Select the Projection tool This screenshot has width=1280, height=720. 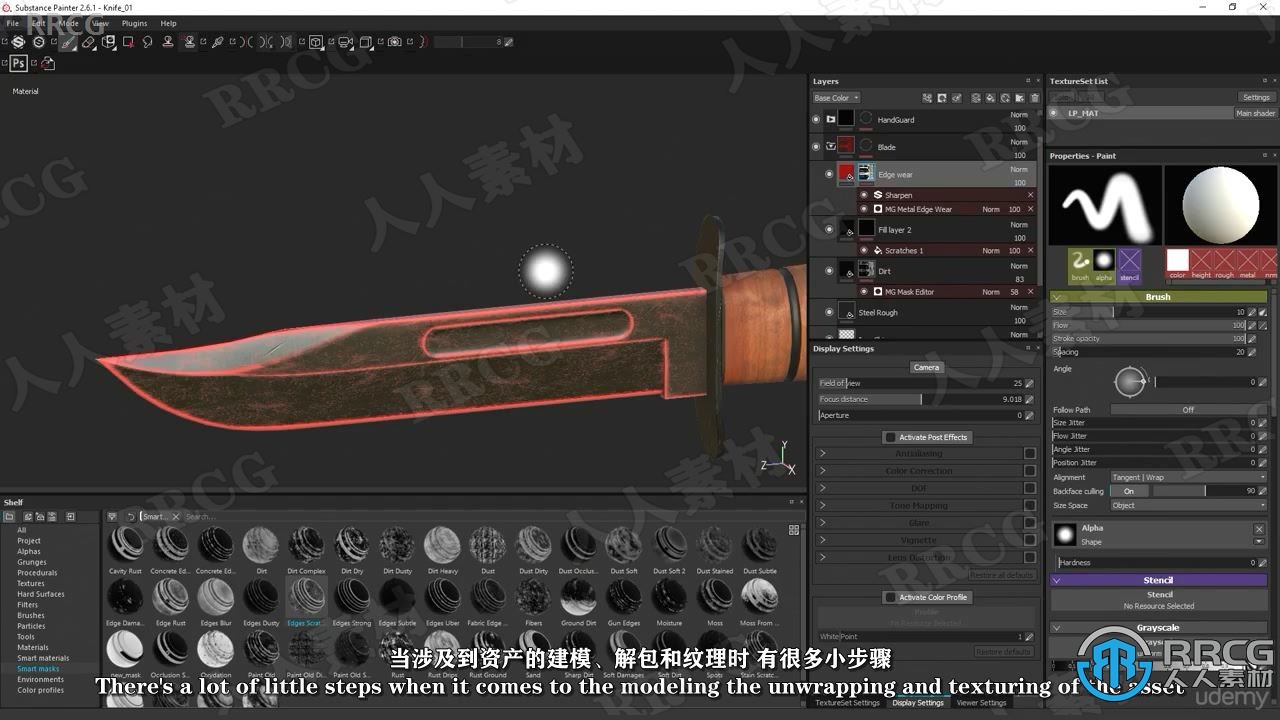click(x=108, y=42)
